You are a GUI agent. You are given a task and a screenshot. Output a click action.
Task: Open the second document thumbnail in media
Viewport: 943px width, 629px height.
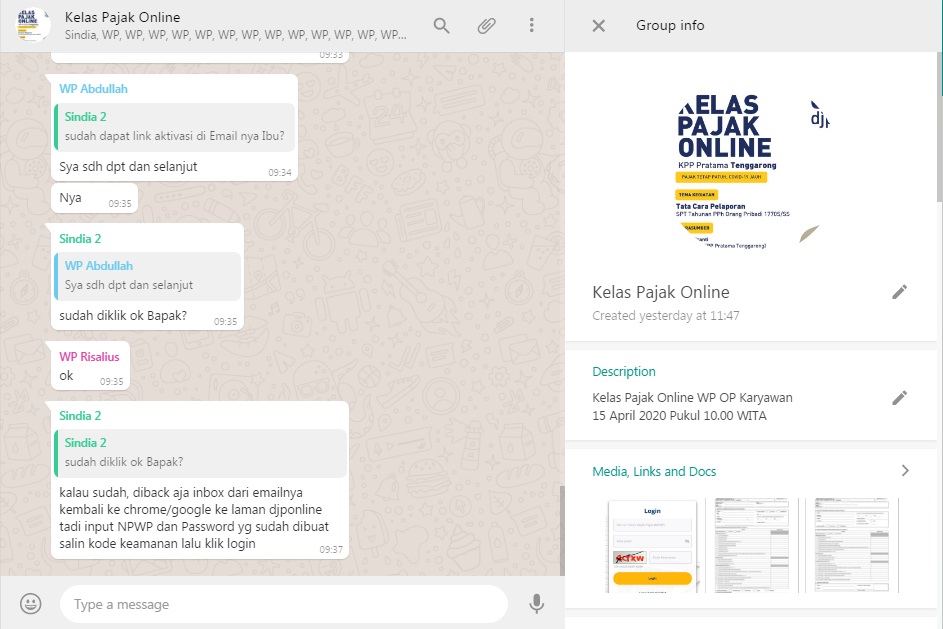point(753,545)
